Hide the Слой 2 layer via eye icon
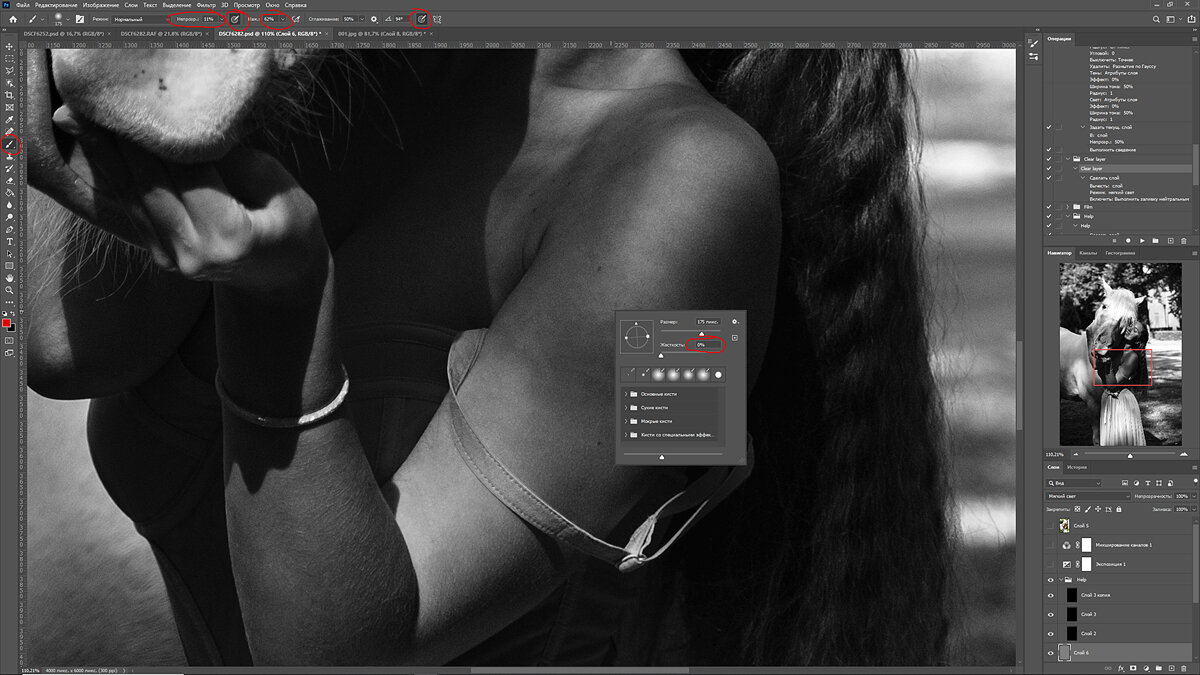The height and width of the screenshot is (675, 1200). [1051, 633]
